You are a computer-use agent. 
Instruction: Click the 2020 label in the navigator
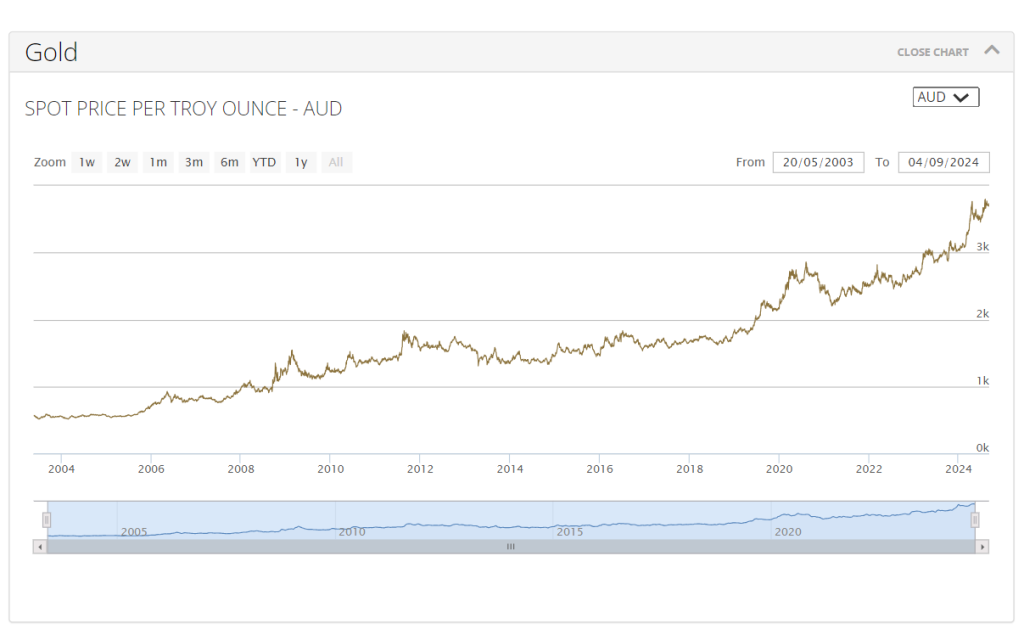coord(788,532)
